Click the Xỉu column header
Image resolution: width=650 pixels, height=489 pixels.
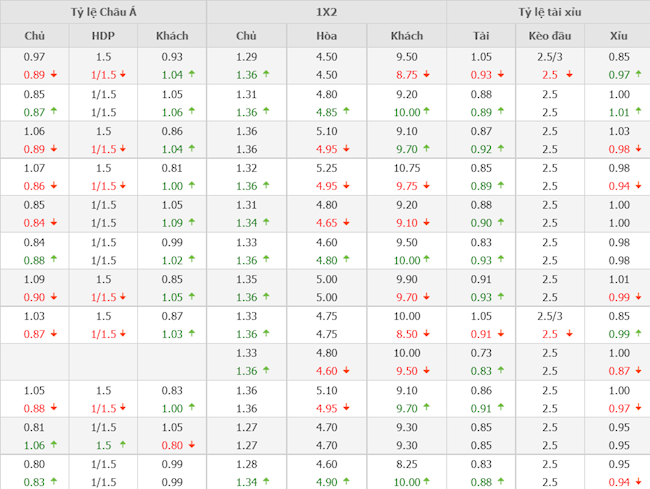pos(619,36)
